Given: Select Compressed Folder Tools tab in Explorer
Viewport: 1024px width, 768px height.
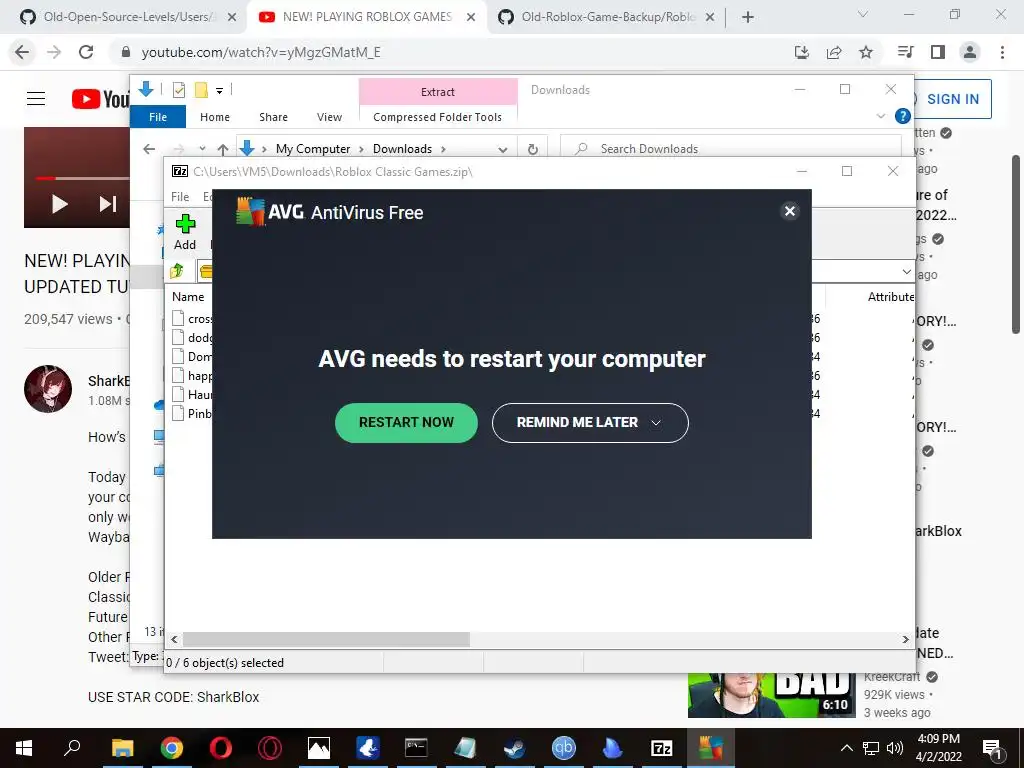Looking at the screenshot, I should pos(438,117).
